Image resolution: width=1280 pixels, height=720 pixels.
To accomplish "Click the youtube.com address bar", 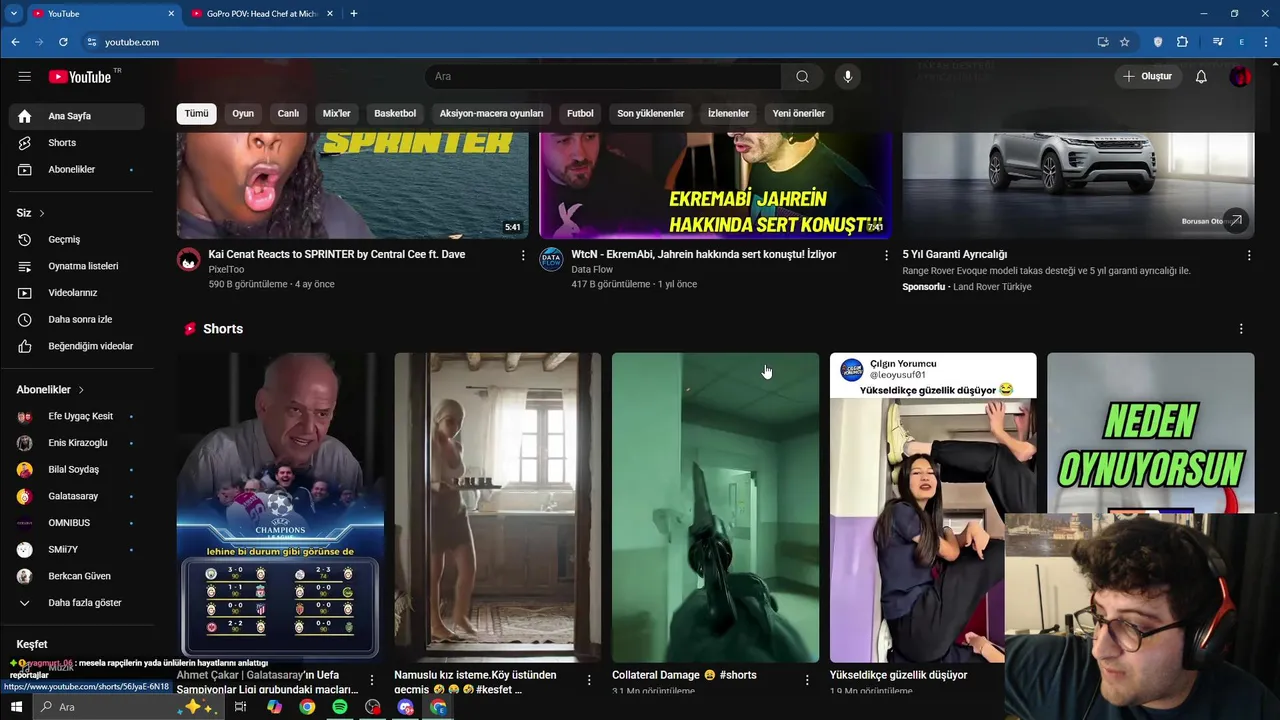I will pos(585,42).
